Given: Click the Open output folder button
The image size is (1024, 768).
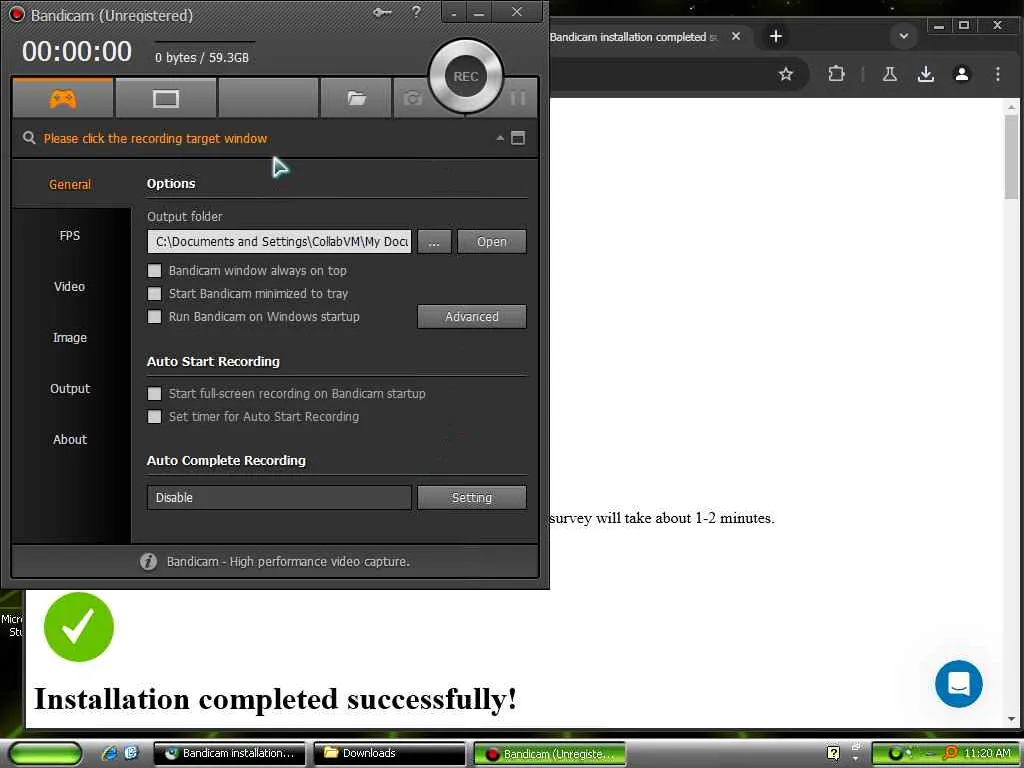Looking at the screenshot, I should tap(492, 242).
